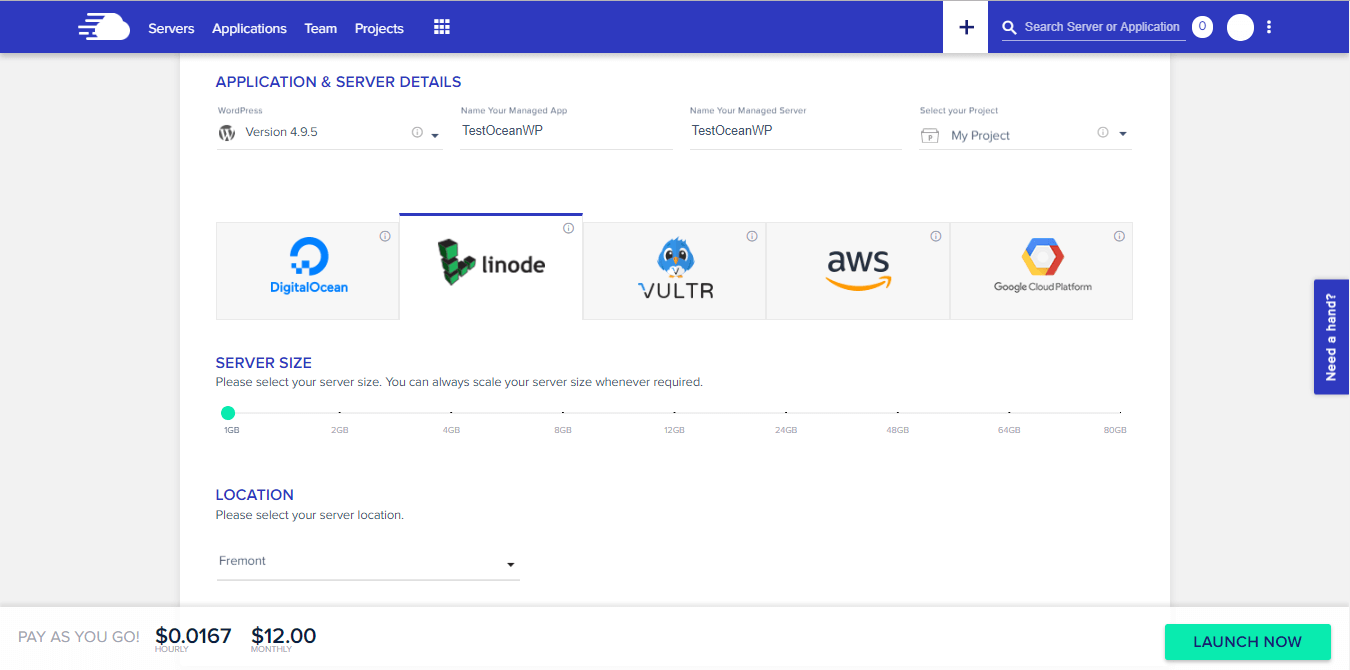Set server size to 2GB on slider
Viewport: 1350px width, 670px height.
point(340,413)
